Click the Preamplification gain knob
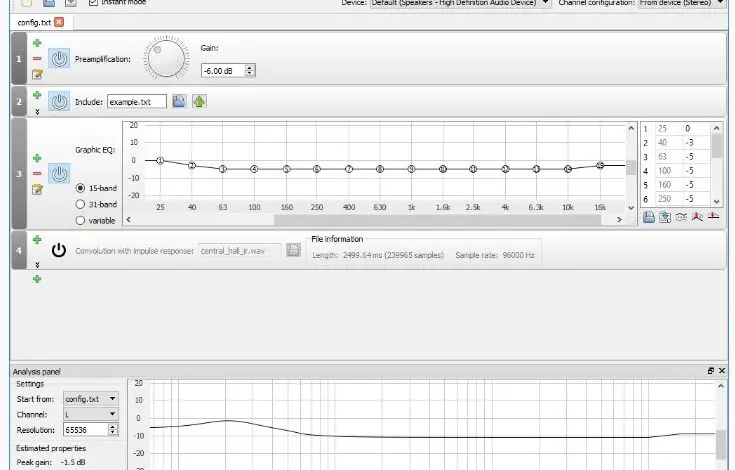 coord(166,59)
